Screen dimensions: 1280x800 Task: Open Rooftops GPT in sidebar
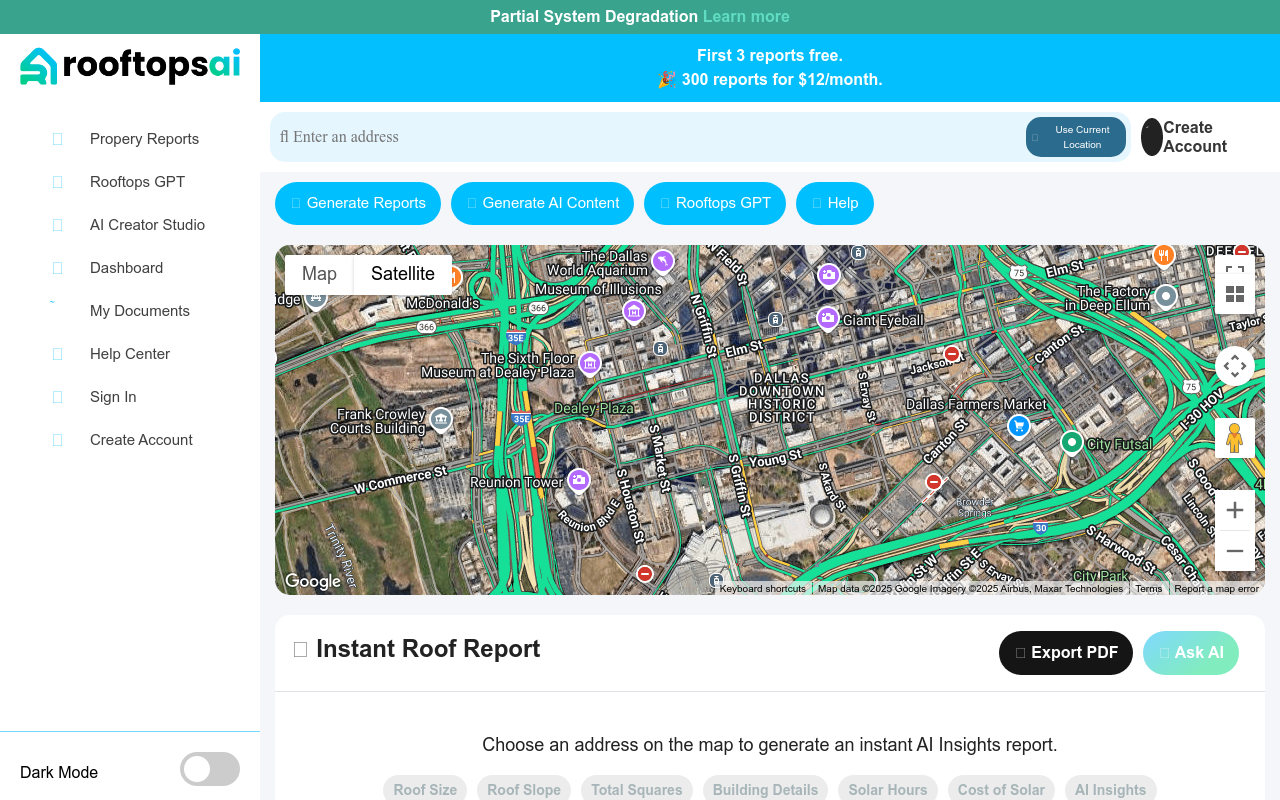pyautogui.click(x=137, y=182)
